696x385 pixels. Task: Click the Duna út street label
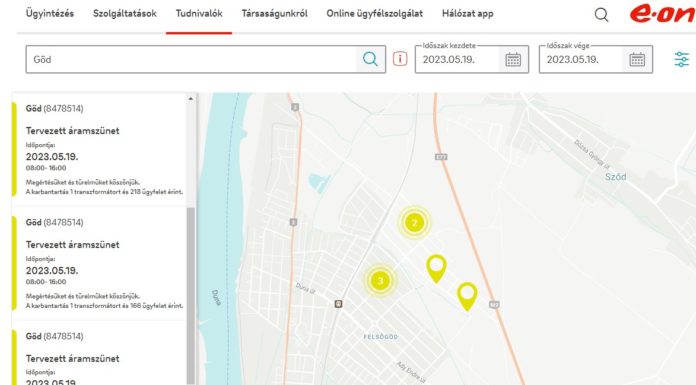pyautogui.click(x=305, y=289)
